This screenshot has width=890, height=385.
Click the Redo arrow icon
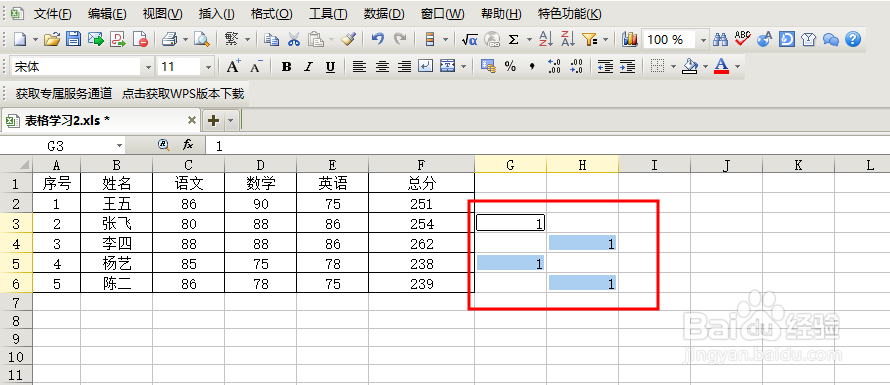pos(400,39)
